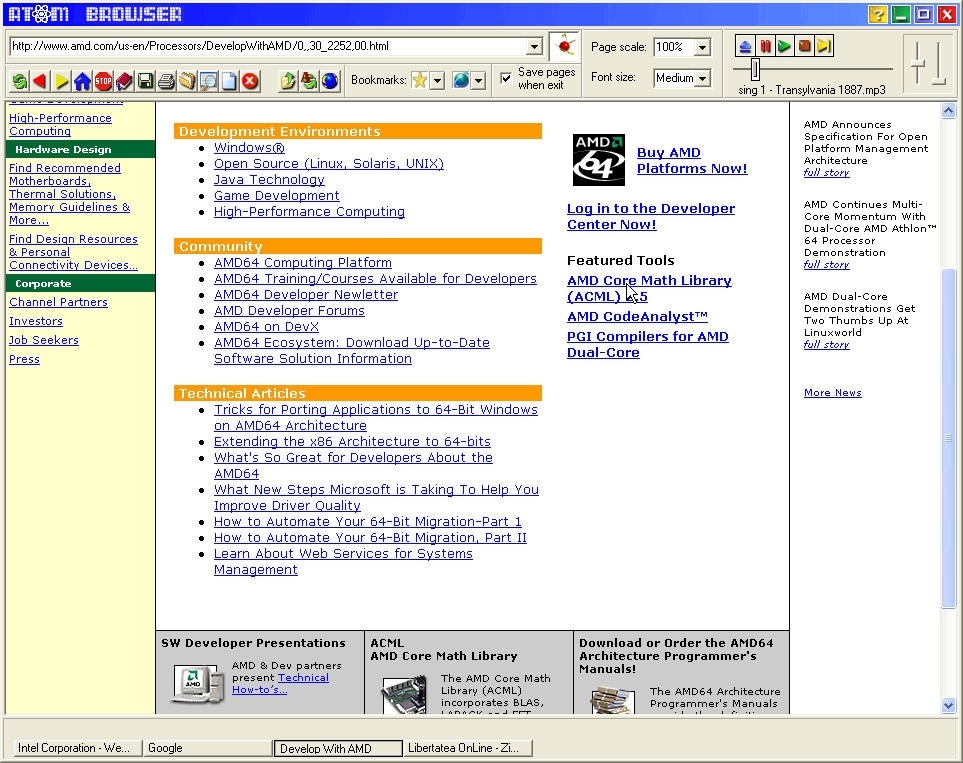Save the page with the floppy disk icon
The width and height of the screenshot is (963, 763).
(146, 81)
